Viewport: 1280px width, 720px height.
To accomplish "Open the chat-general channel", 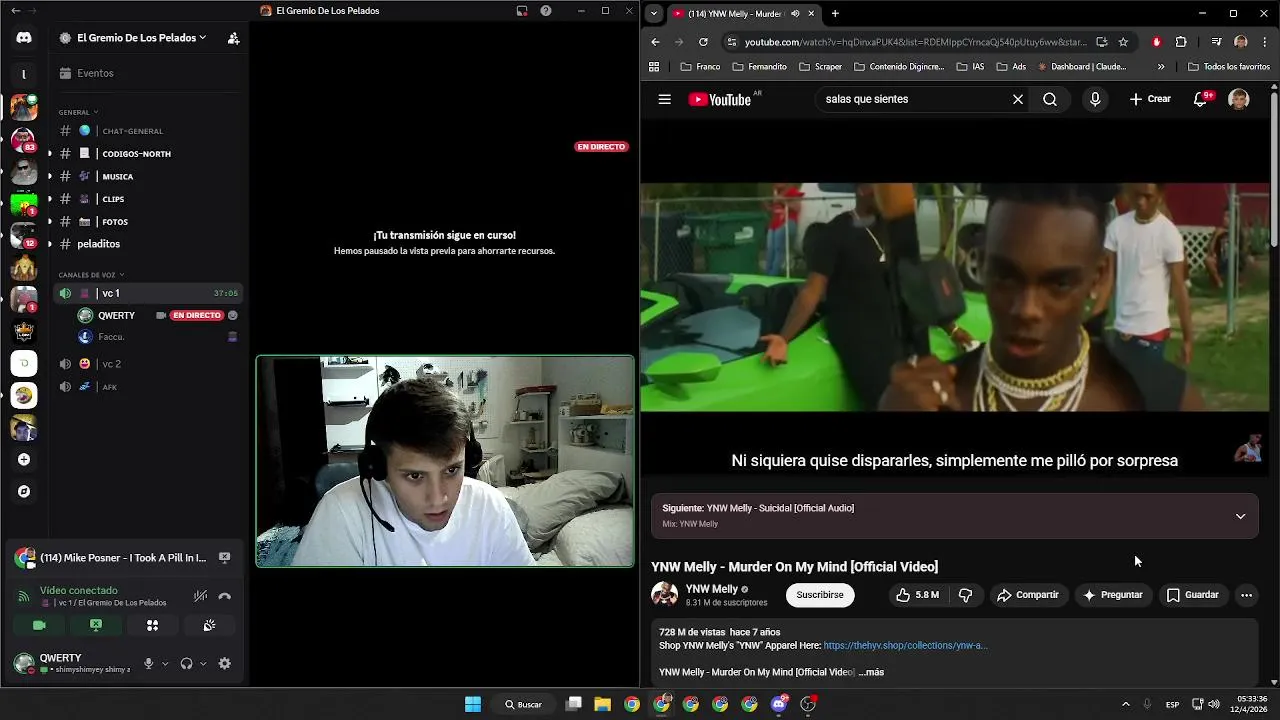I will pos(148,131).
